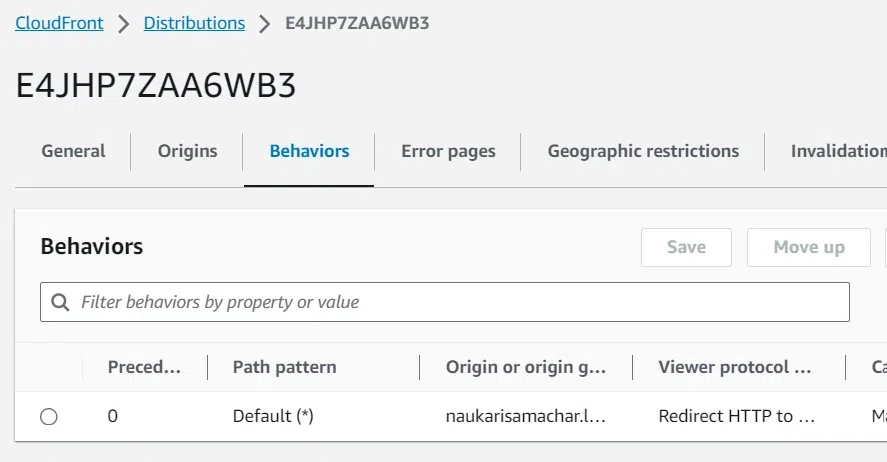Select the Default (*) behavior radio button
Viewport: 887px width, 462px height.
pos(49,417)
